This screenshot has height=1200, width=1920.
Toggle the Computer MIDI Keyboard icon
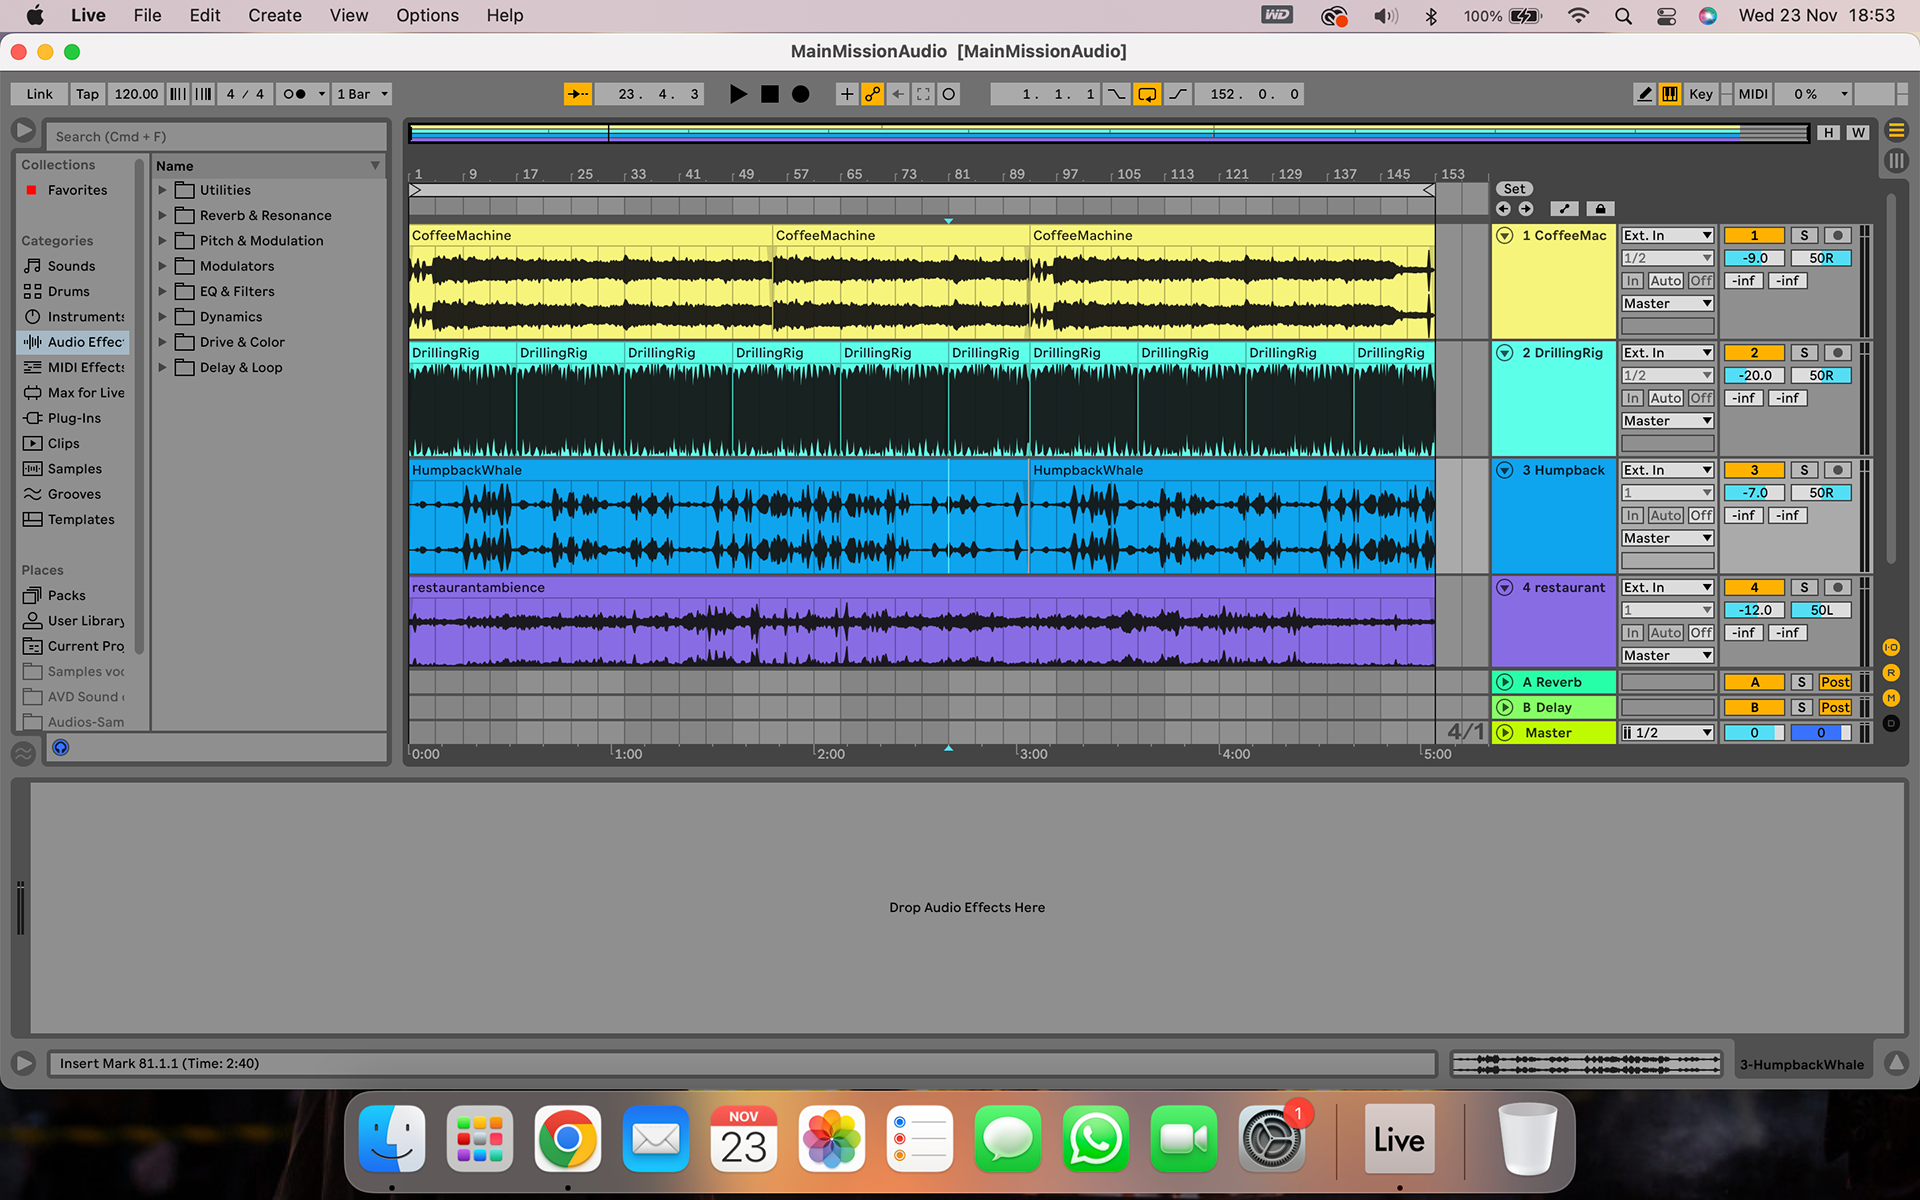pyautogui.click(x=1670, y=94)
